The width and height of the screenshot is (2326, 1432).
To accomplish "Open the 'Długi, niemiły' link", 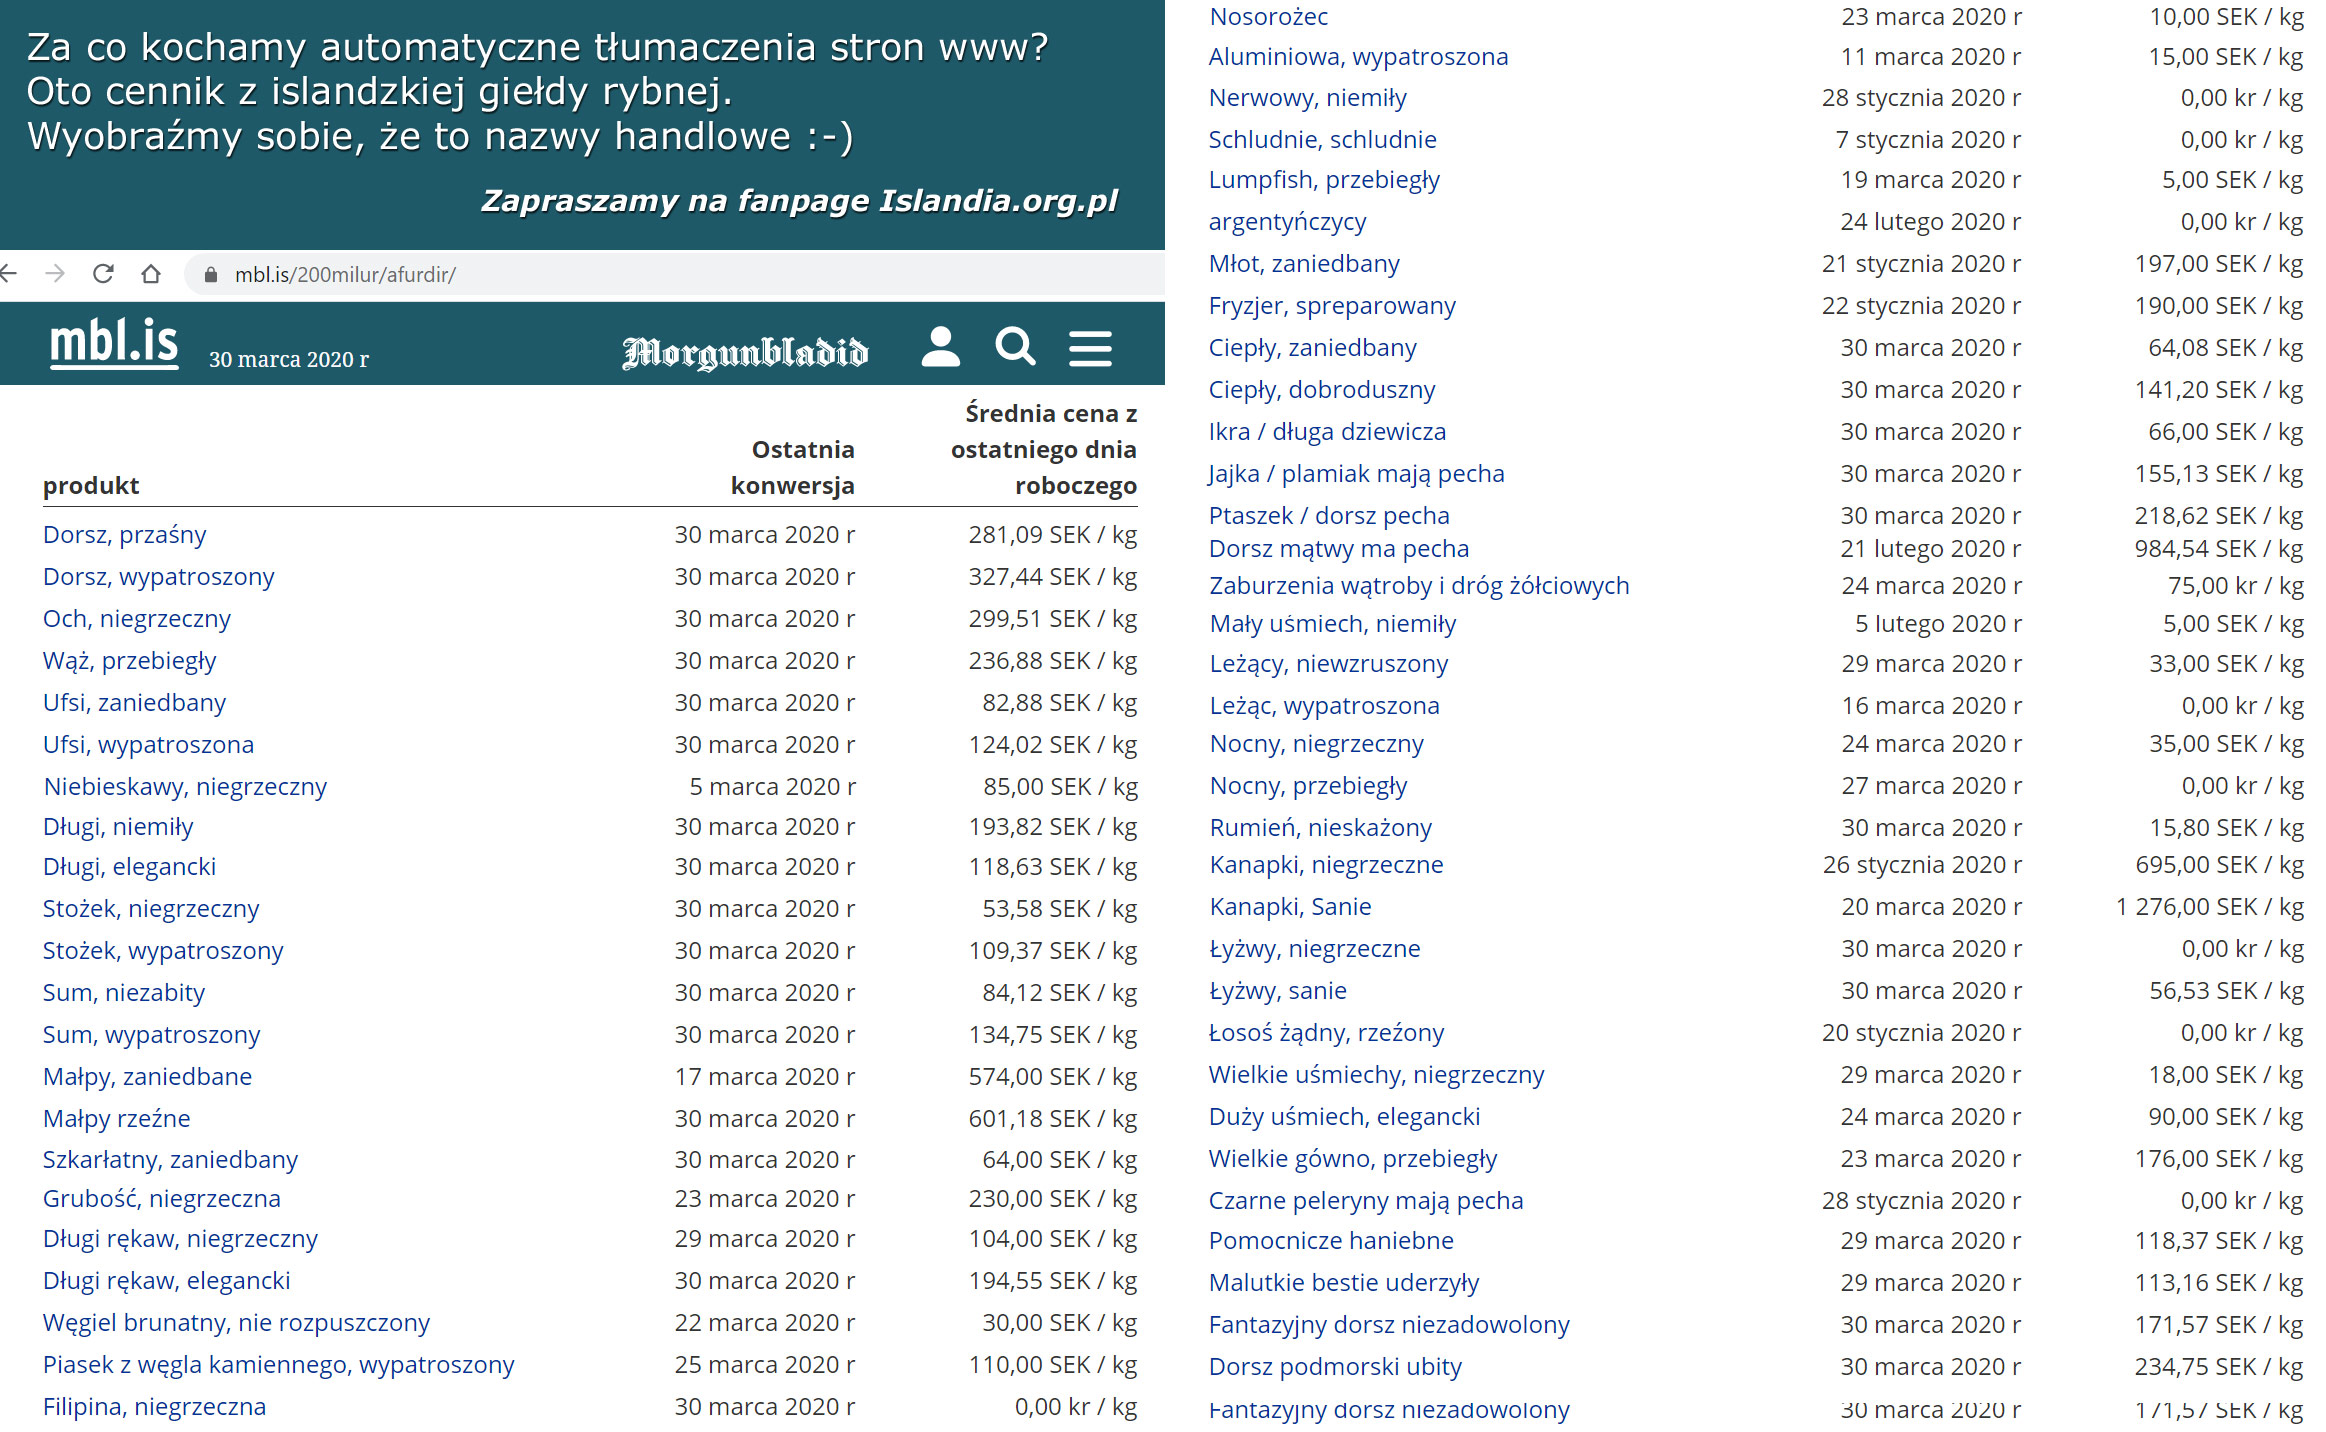I will click(118, 827).
